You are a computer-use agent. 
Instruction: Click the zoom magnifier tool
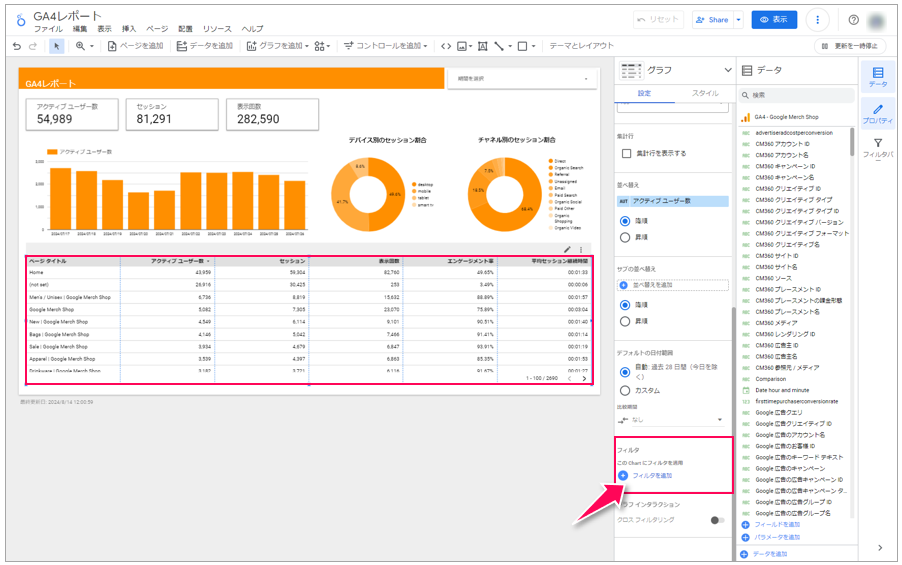click(x=81, y=46)
